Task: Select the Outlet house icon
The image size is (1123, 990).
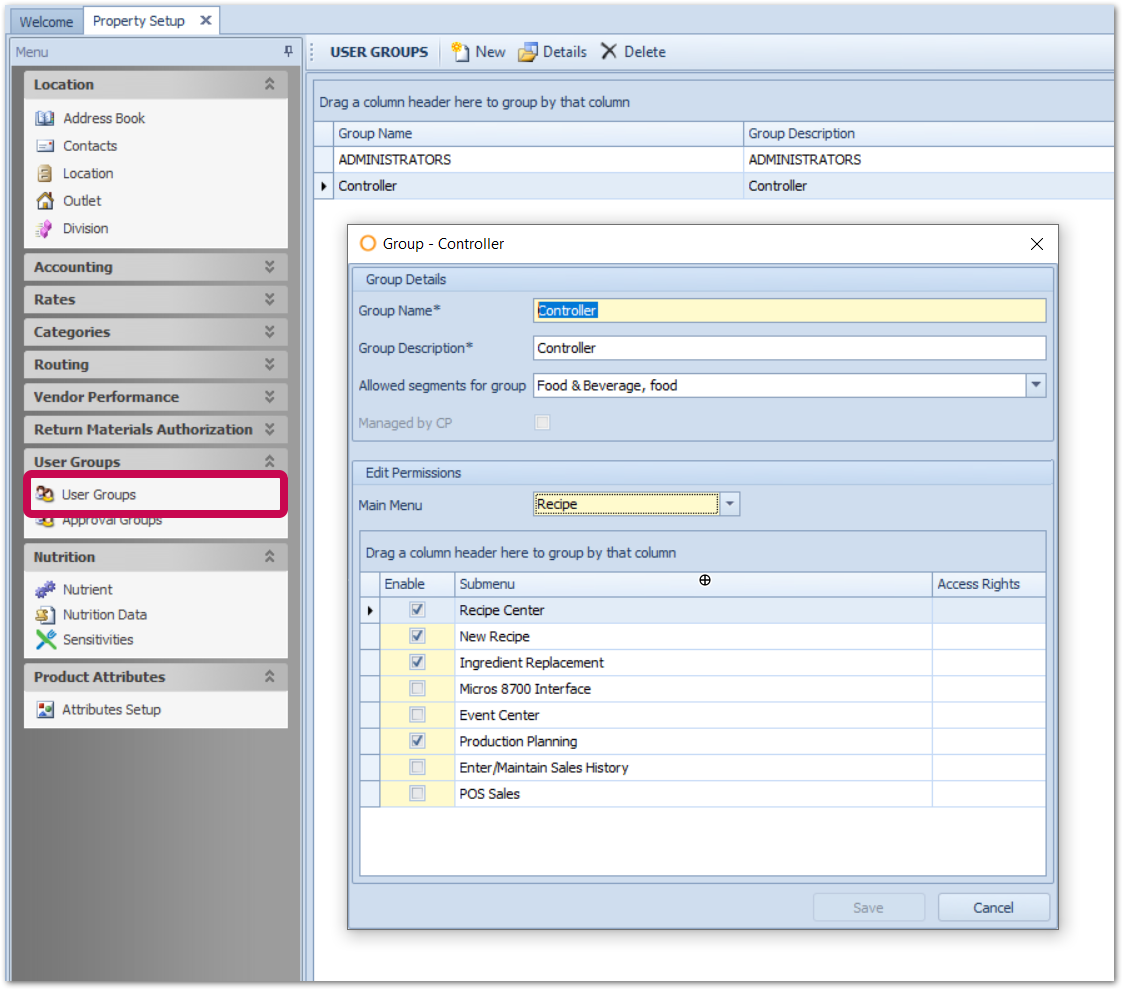Action: (x=45, y=201)
